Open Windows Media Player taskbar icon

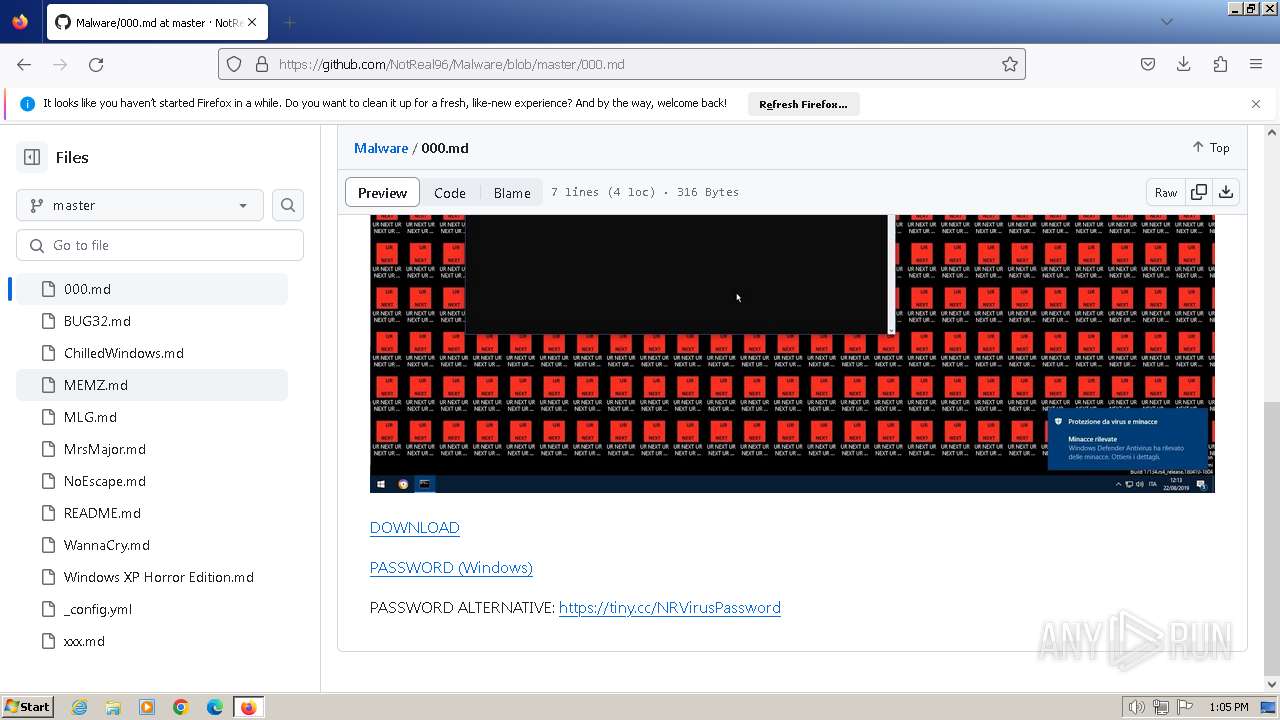(x=147, y=707)
